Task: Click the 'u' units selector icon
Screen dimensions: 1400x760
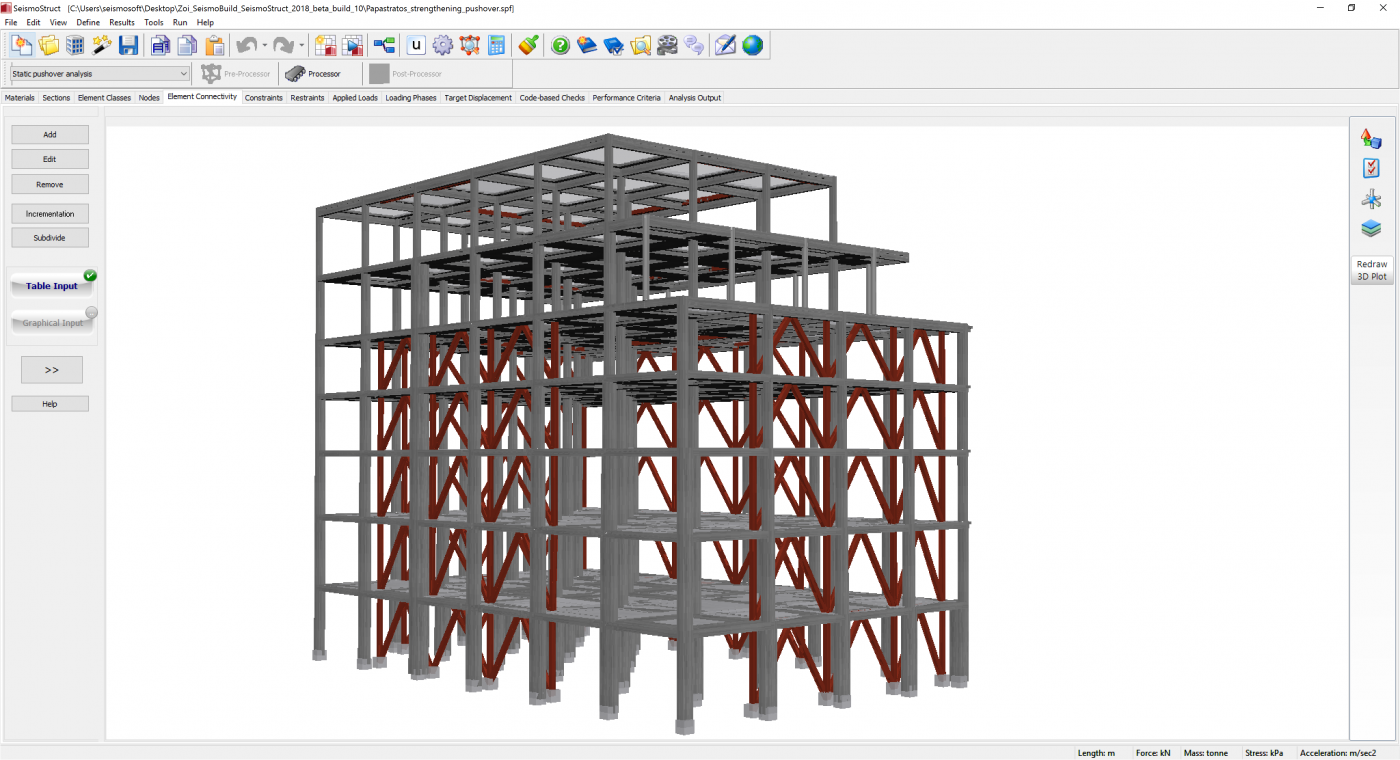Action: (416, 45)
